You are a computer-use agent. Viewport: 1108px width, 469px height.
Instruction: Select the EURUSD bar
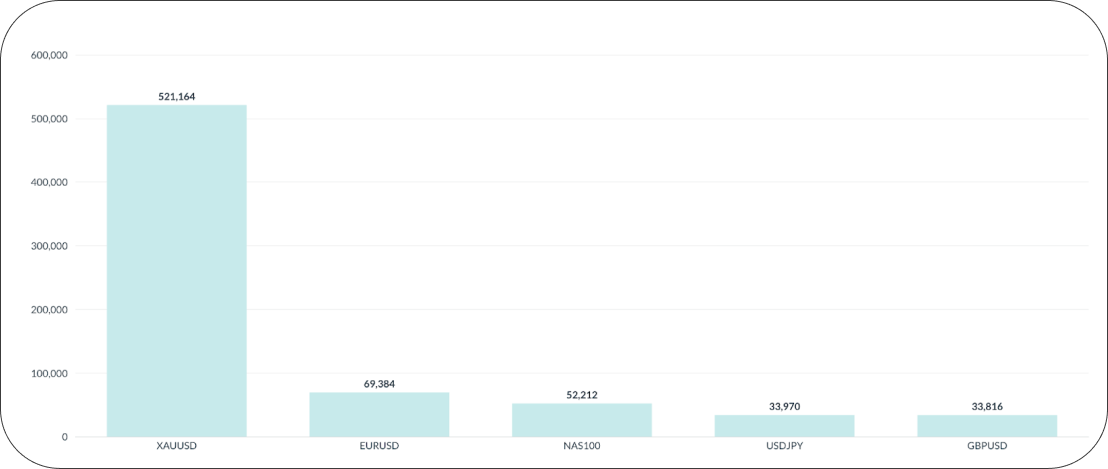click(x=379, y=415)
